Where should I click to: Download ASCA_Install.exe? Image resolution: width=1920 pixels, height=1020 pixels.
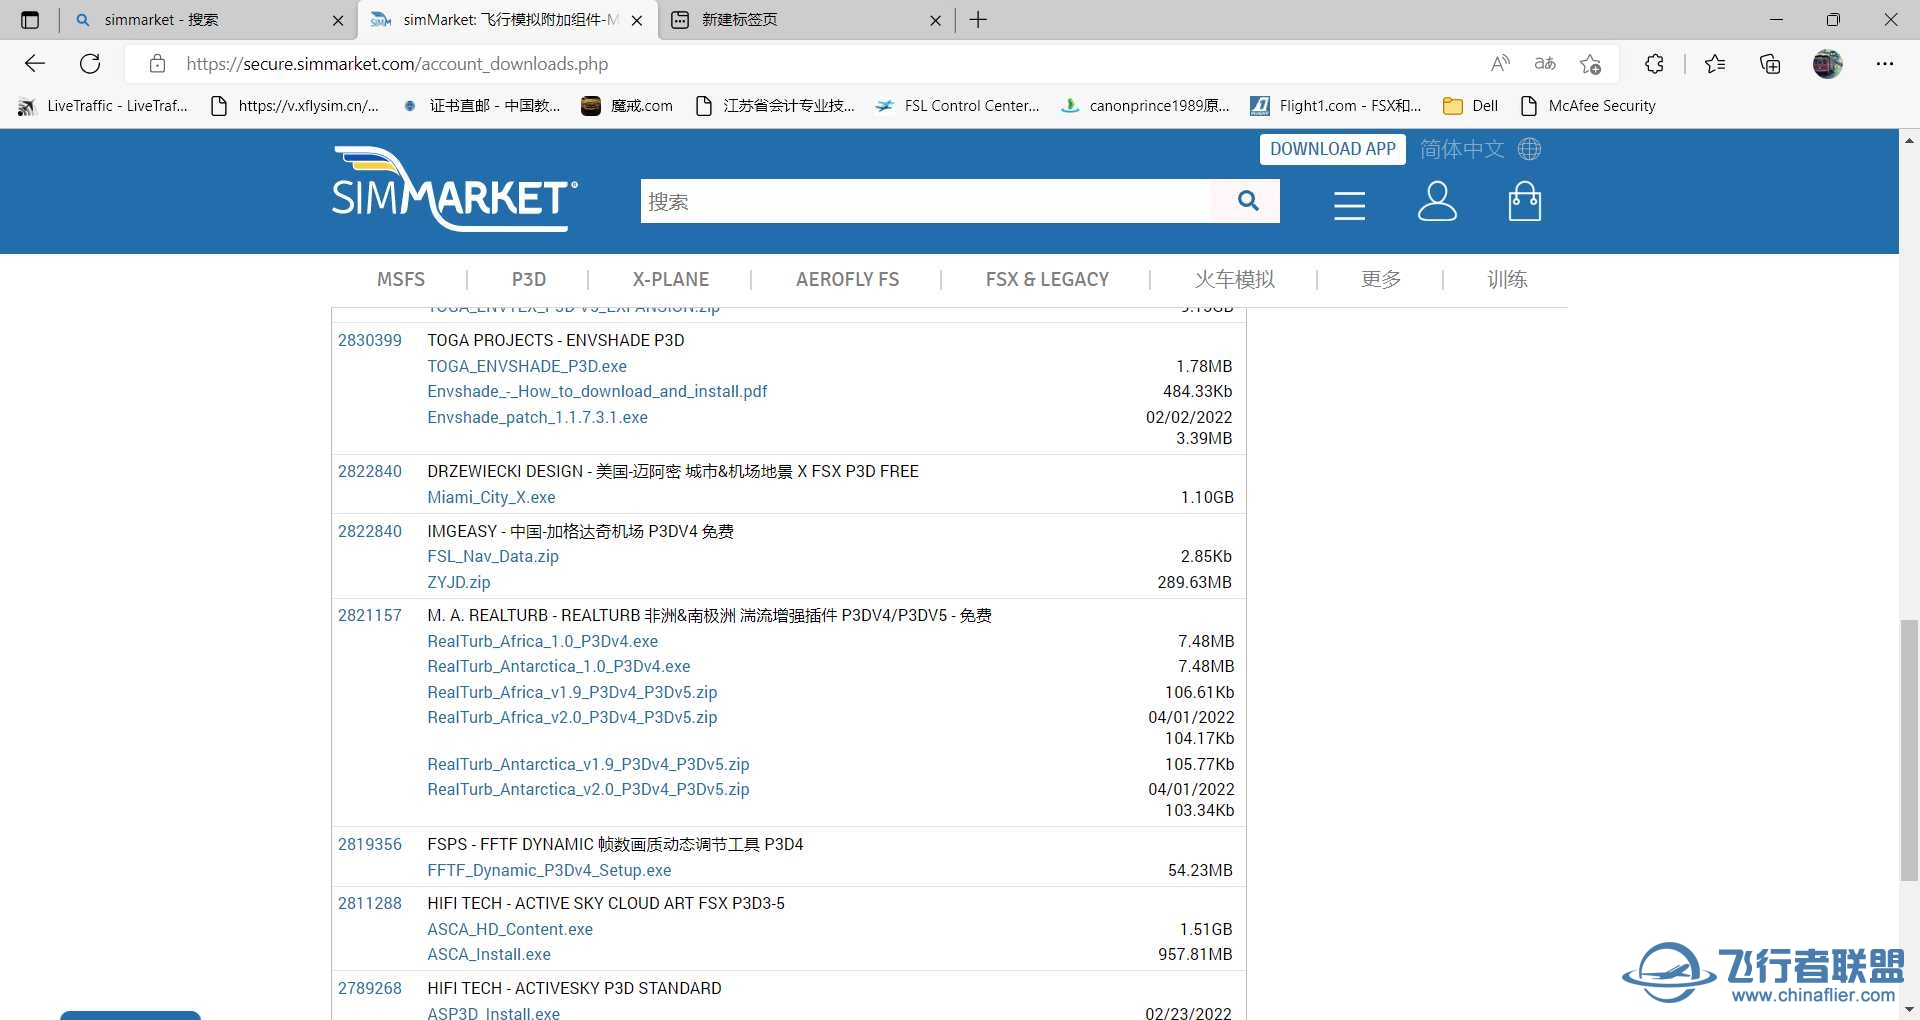coord(489,954)
